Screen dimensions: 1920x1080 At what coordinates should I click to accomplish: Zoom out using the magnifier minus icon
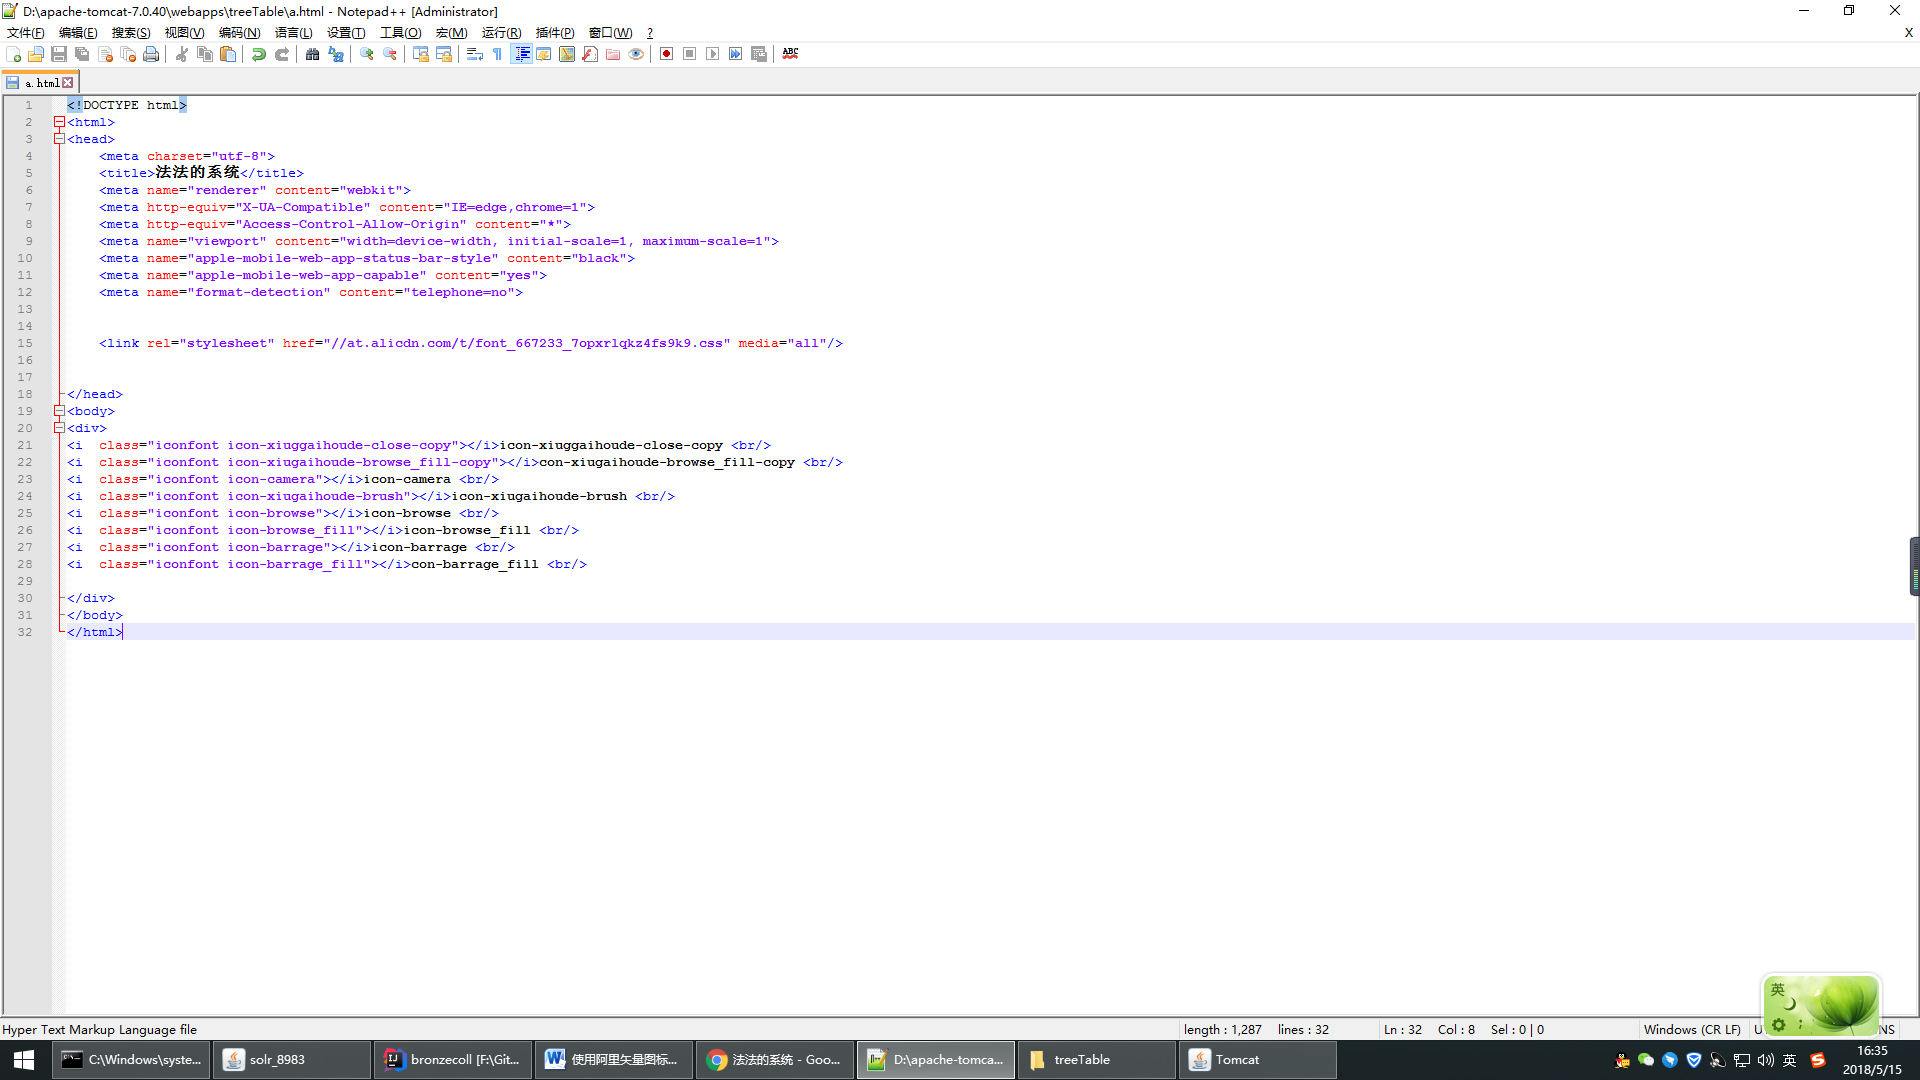click(x=390, y=54)
